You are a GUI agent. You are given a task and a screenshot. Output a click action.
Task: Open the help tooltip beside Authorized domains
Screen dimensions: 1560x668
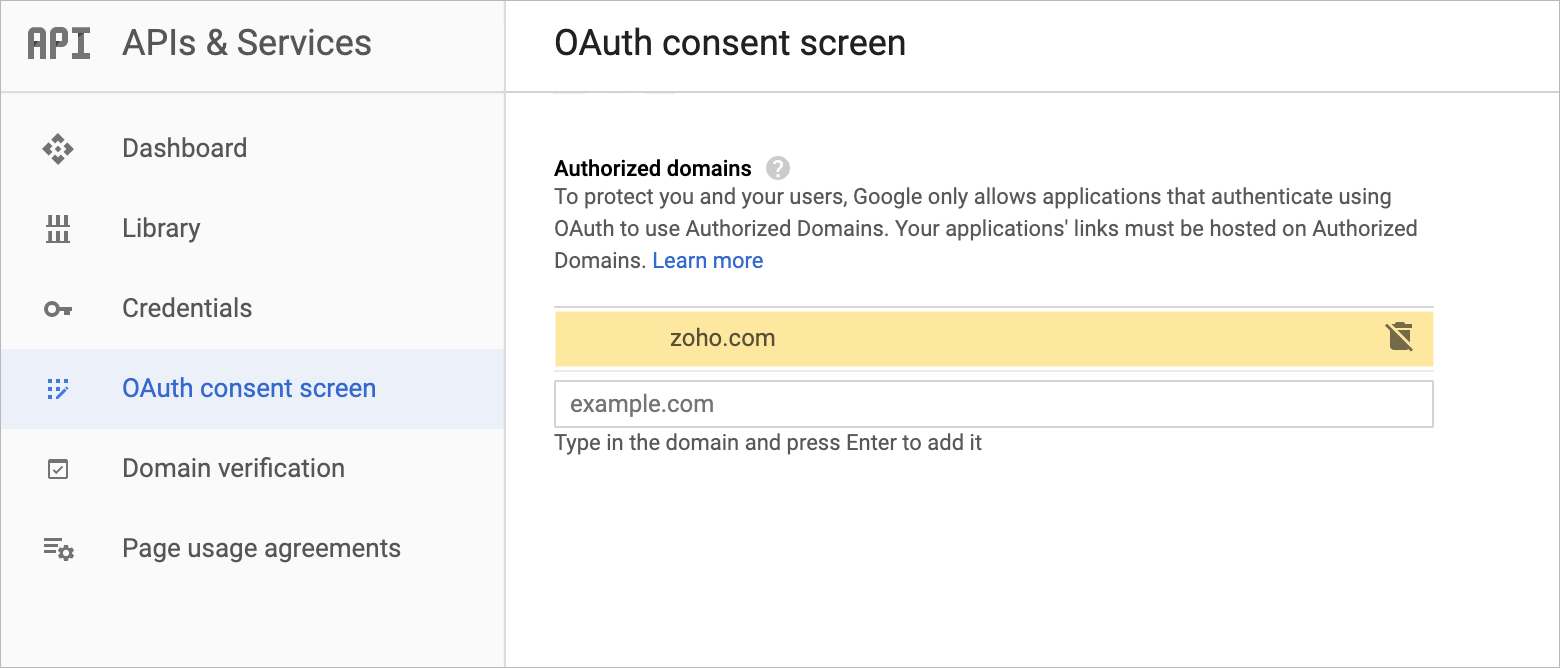click(777, 168)
